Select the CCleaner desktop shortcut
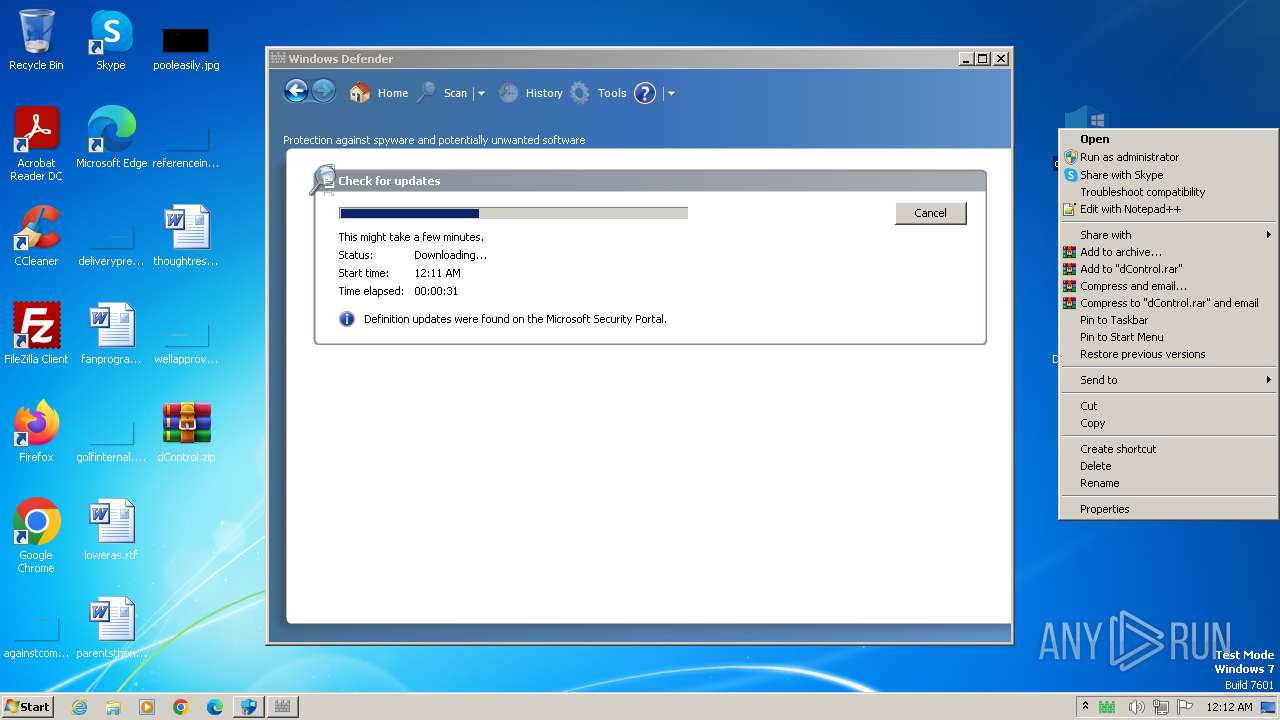1280x720 pixels. (x=36, y=236)
